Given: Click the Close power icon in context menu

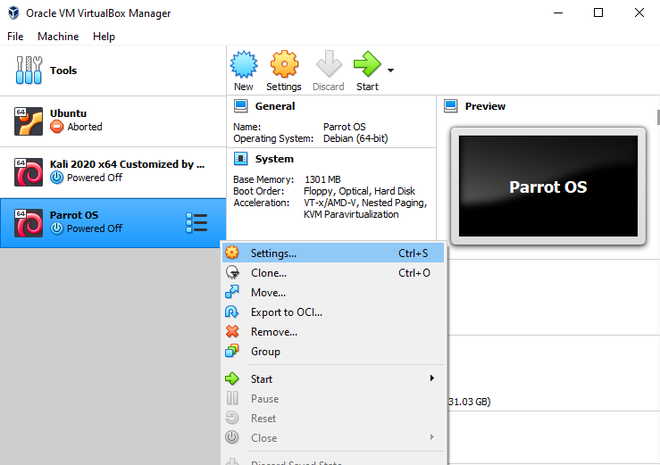Looking at the screenshot, I should [x=232, y=437].
